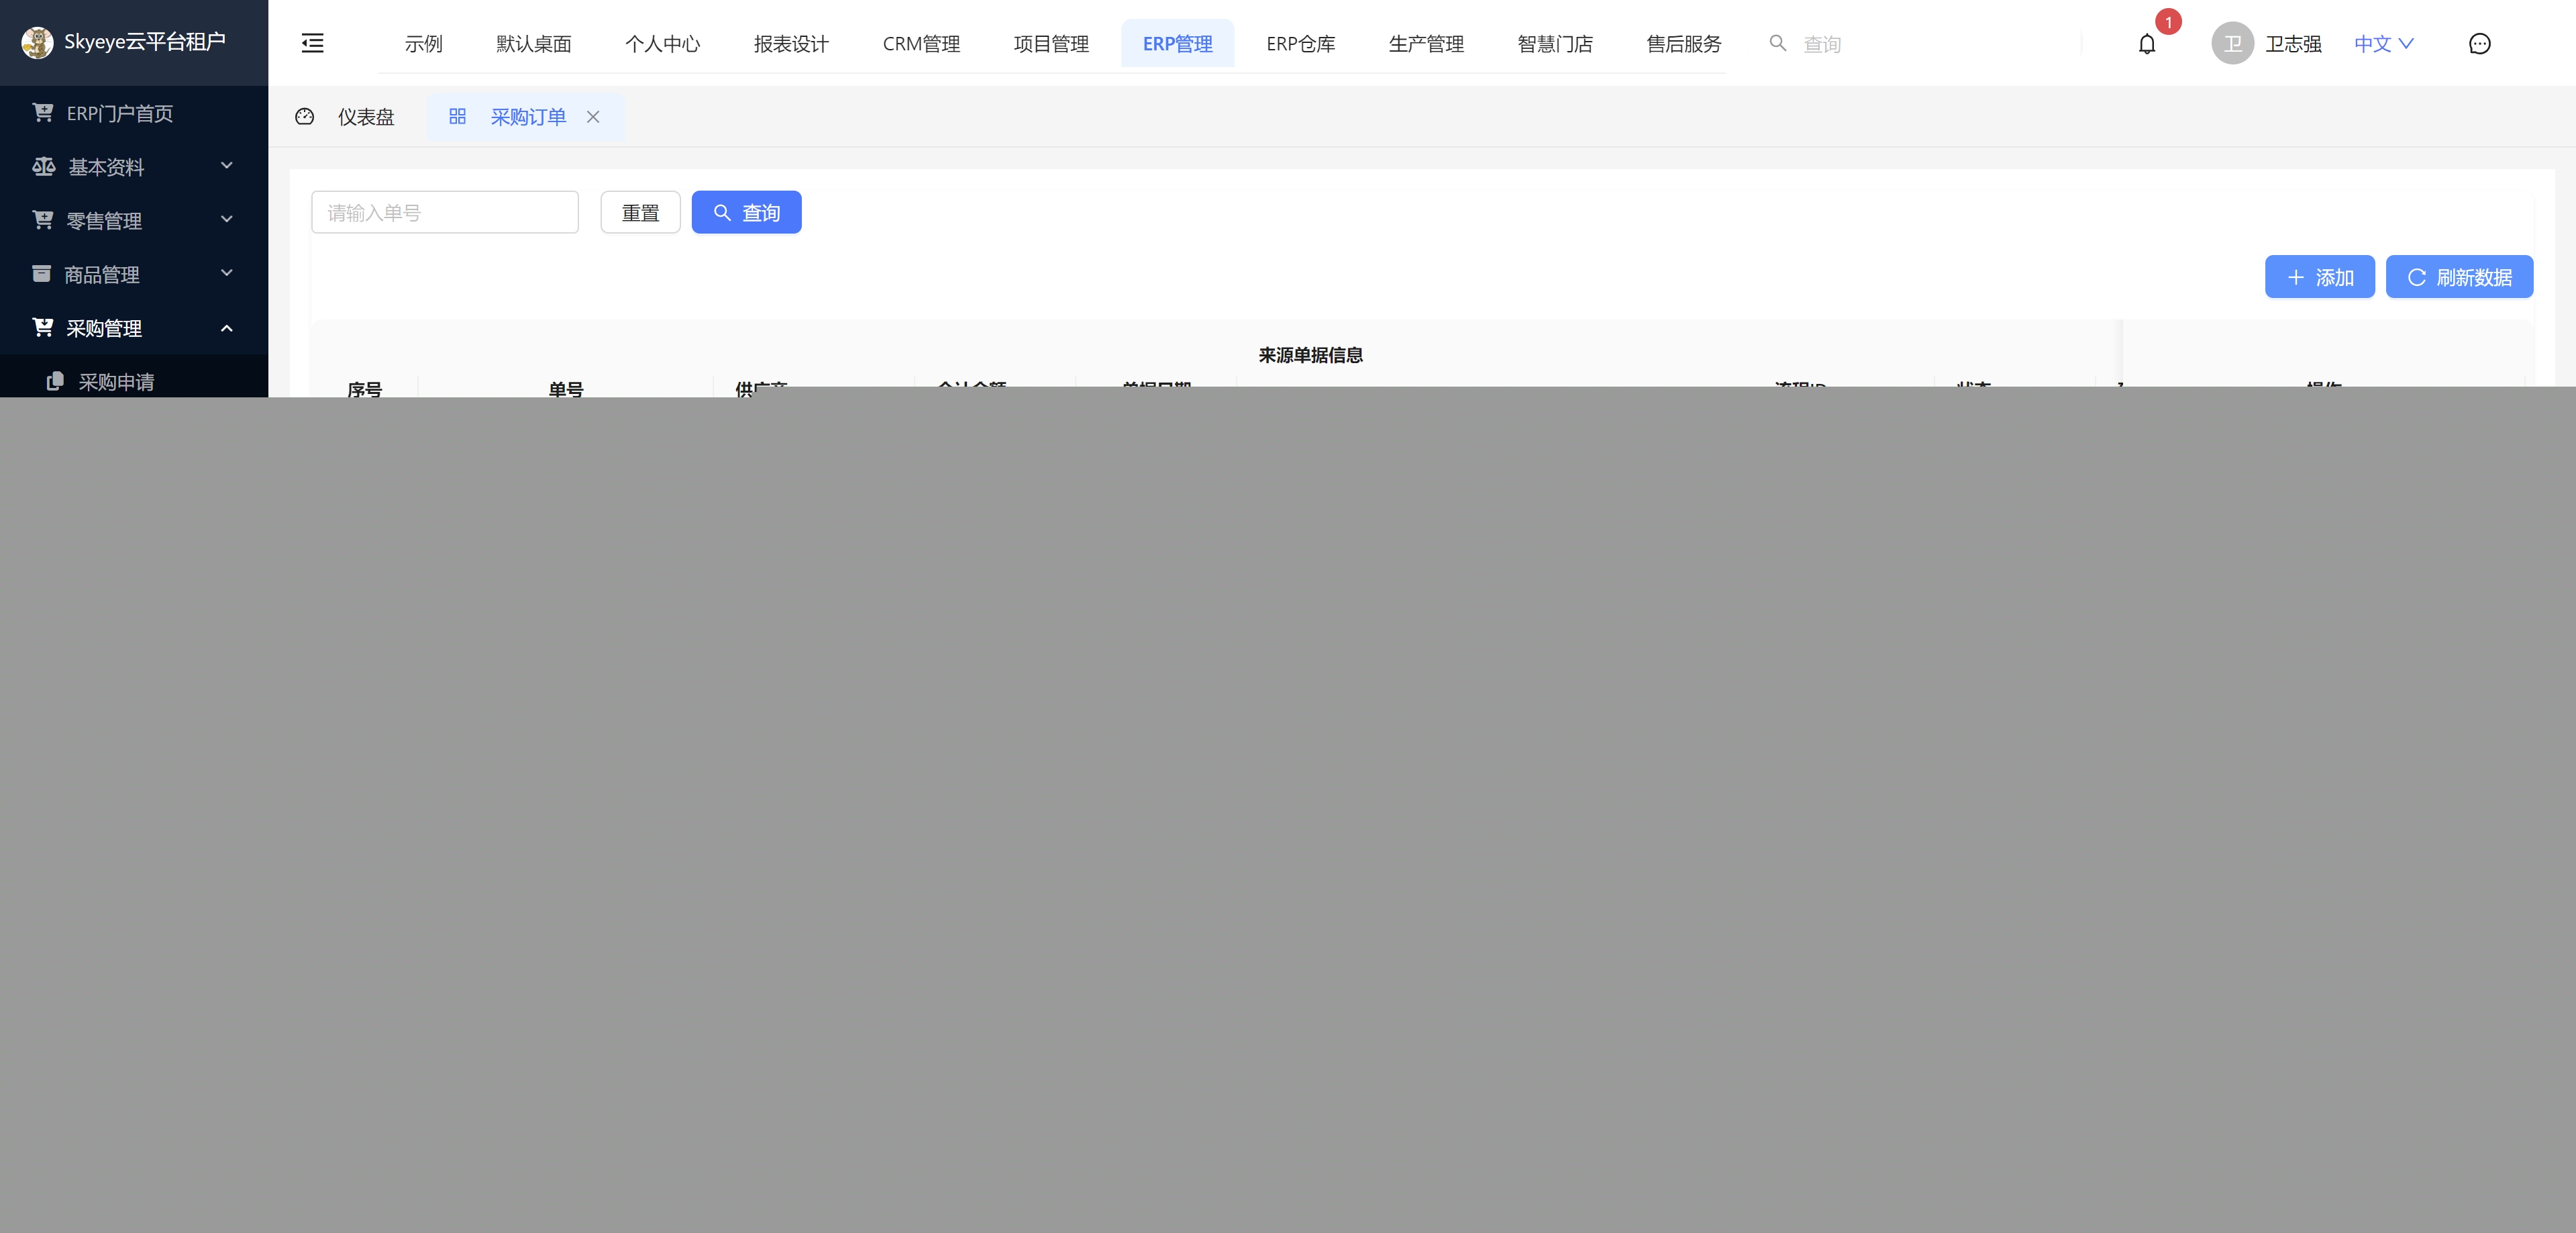
Task: Open the CRM管理 top menu
Action: tap(920, 44)
